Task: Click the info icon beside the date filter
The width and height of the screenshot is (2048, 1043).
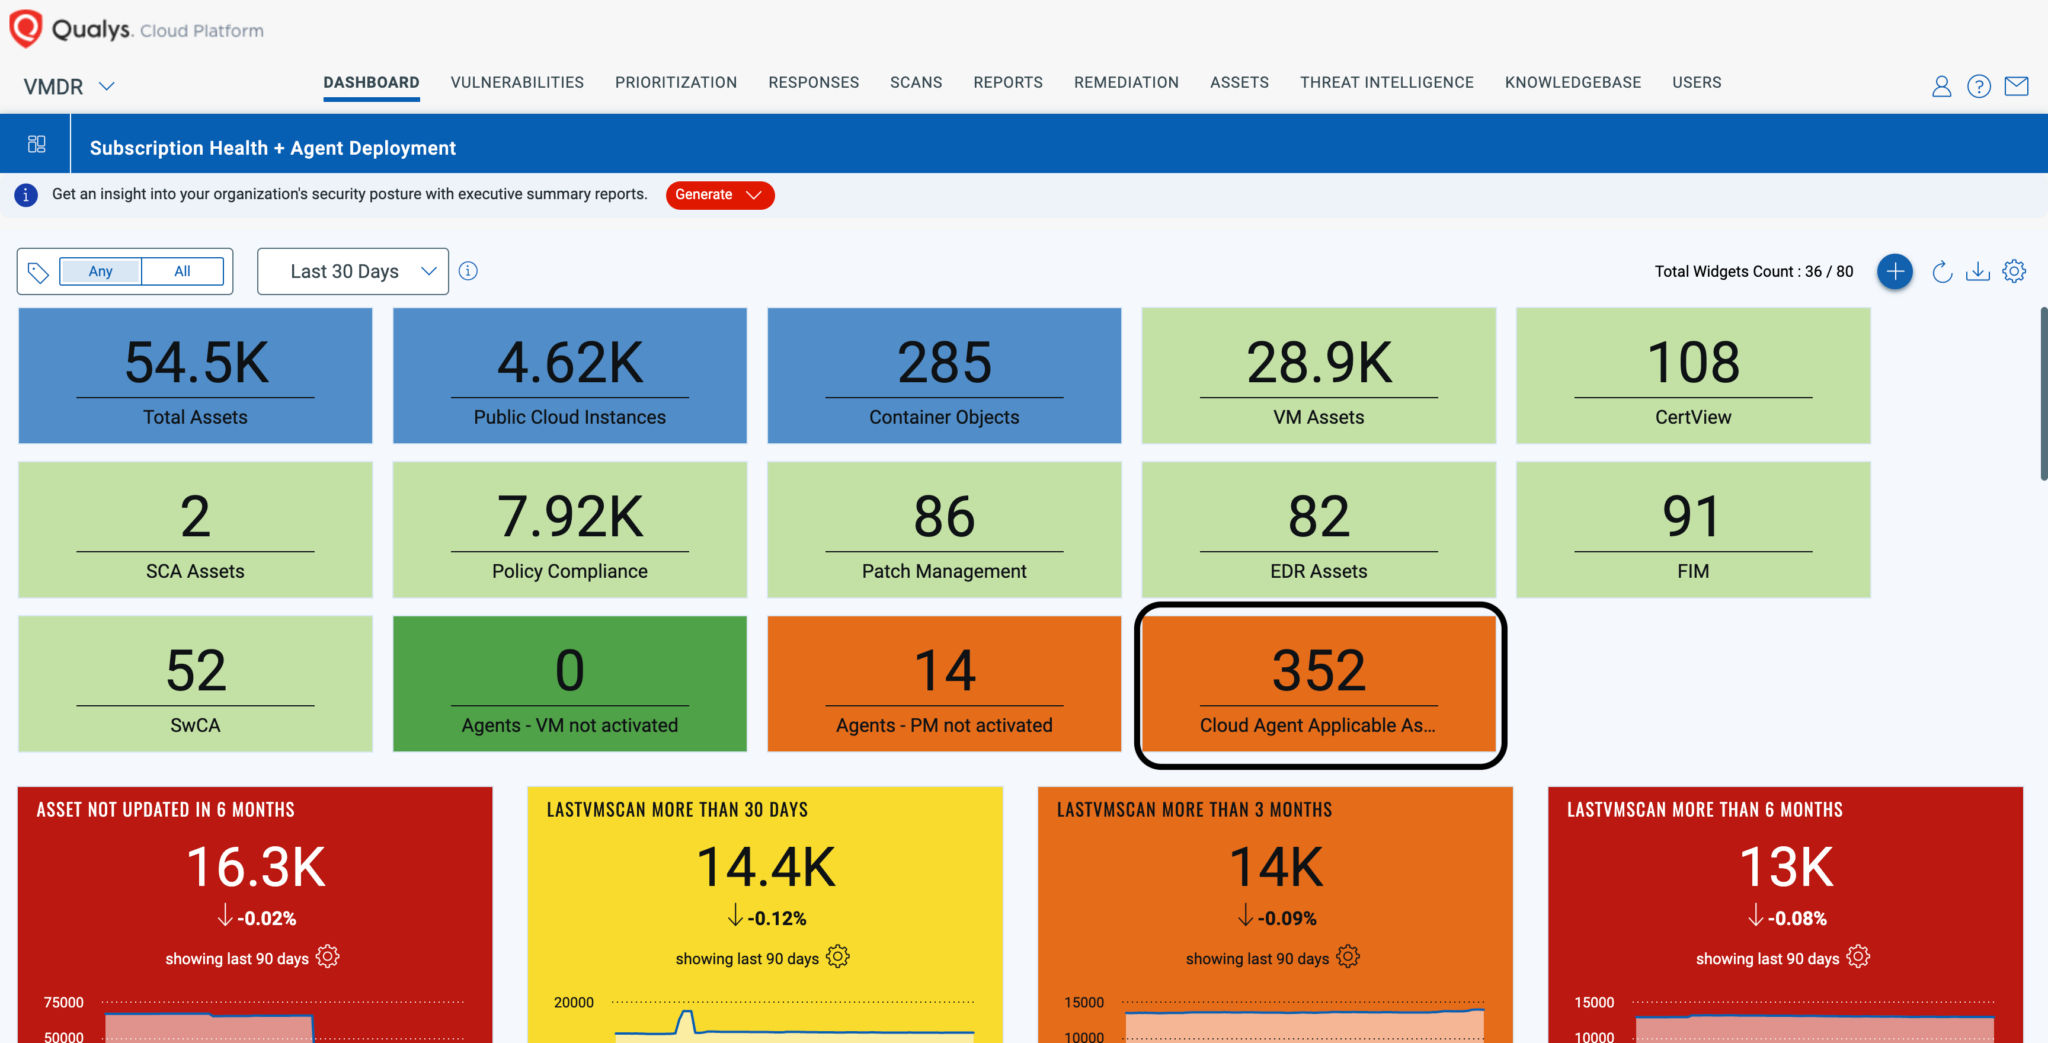Action: coord(468,271)
